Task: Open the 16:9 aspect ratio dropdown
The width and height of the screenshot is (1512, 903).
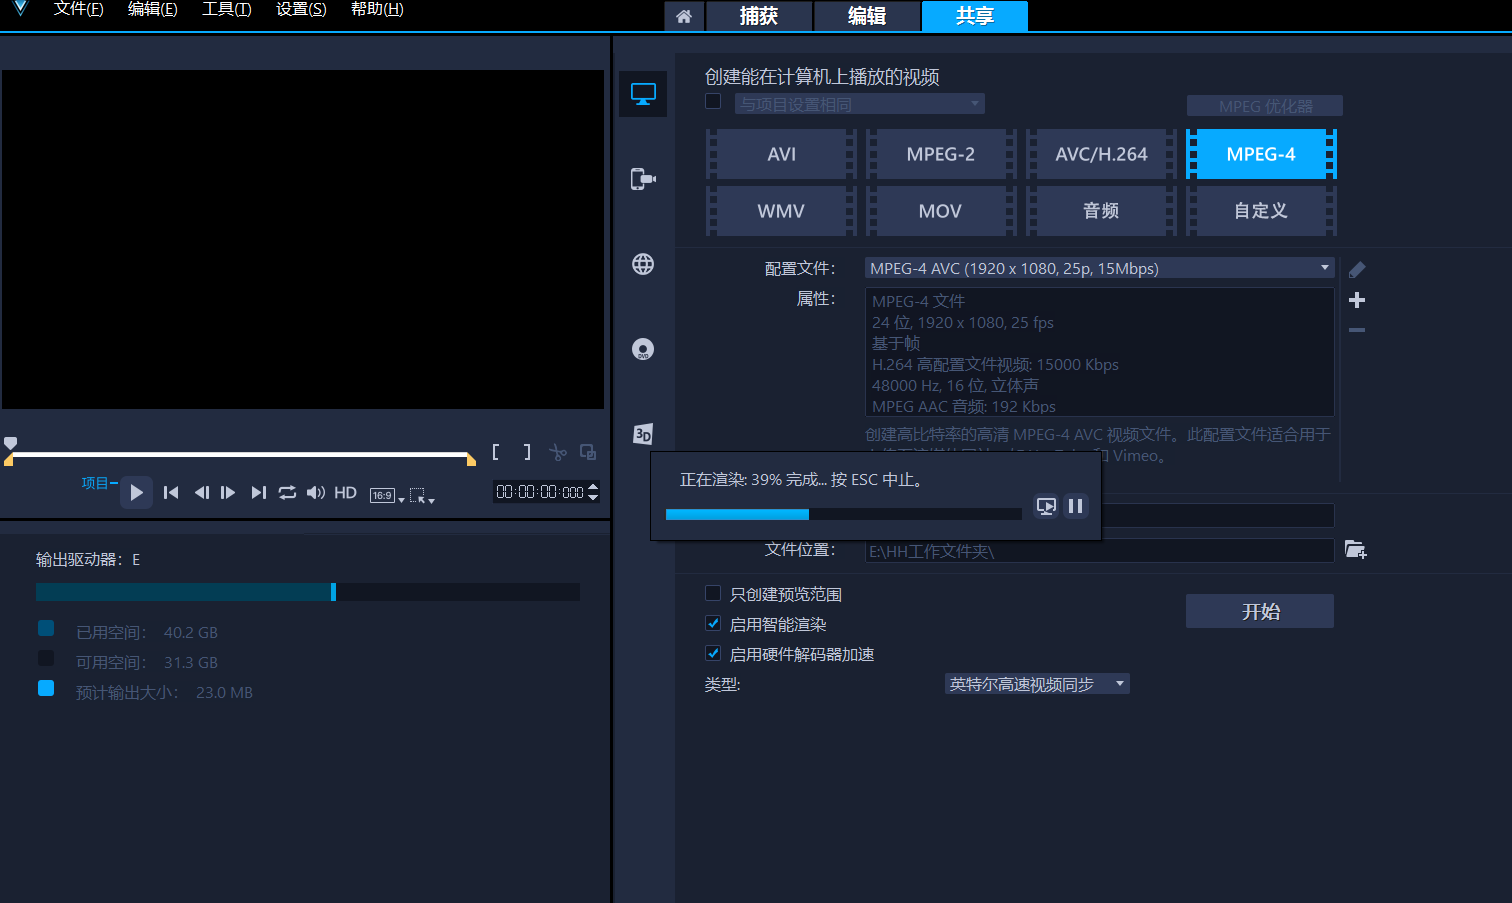Action: click(387, 495)
